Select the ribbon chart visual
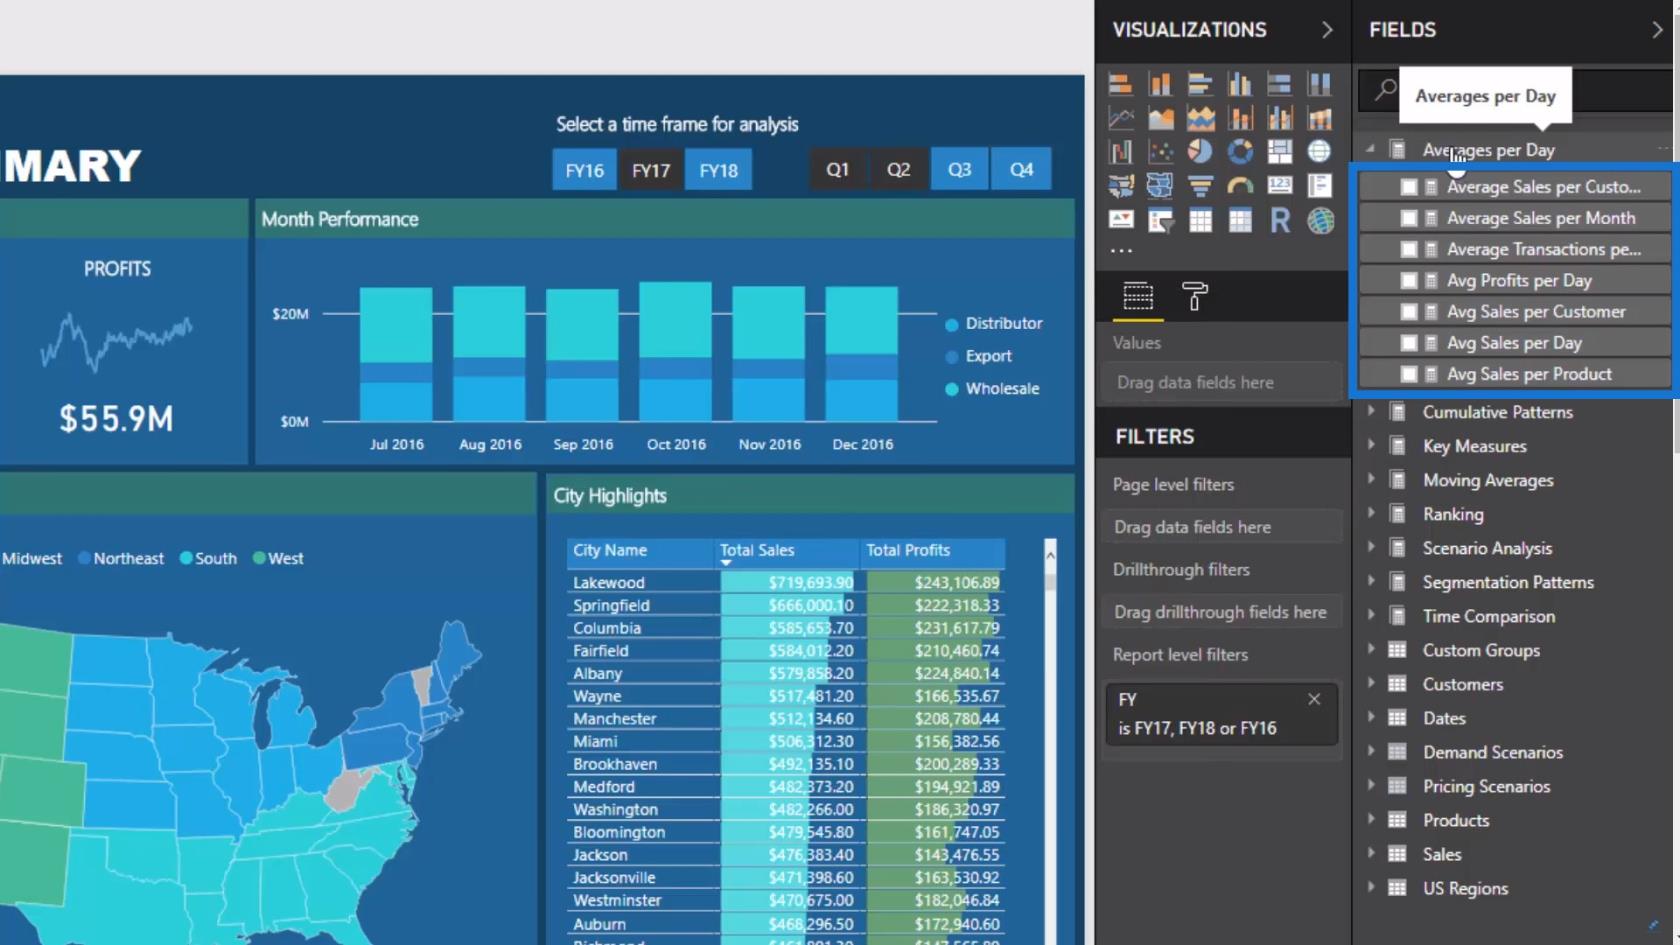 [x=1320, y=118]
